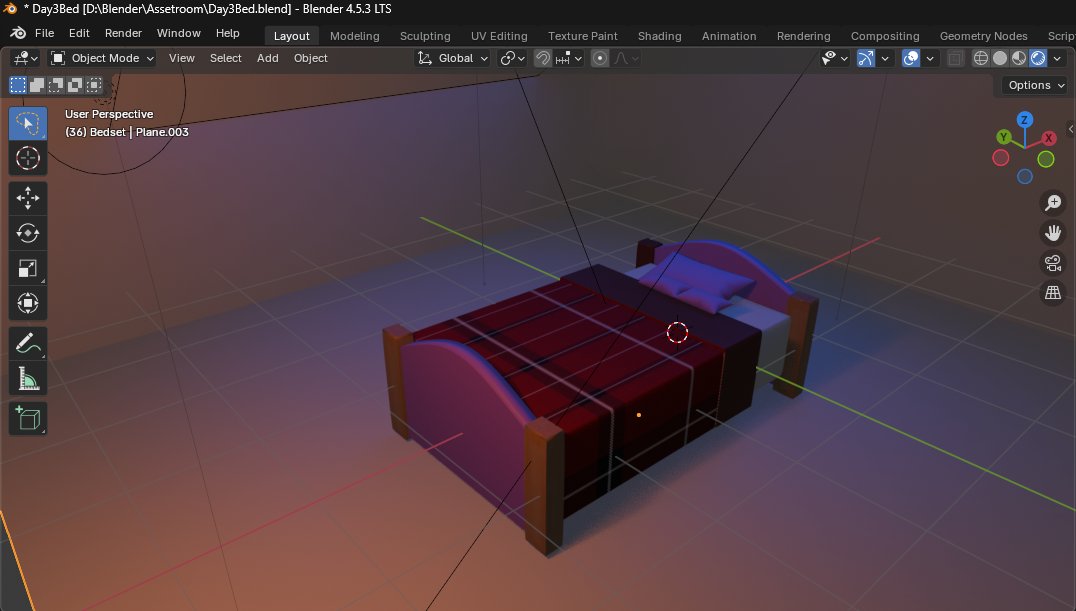This screenshot has height=611, width=1076.
Task: Expand the viewport shading options arrow
Action: pos(1057,58)
